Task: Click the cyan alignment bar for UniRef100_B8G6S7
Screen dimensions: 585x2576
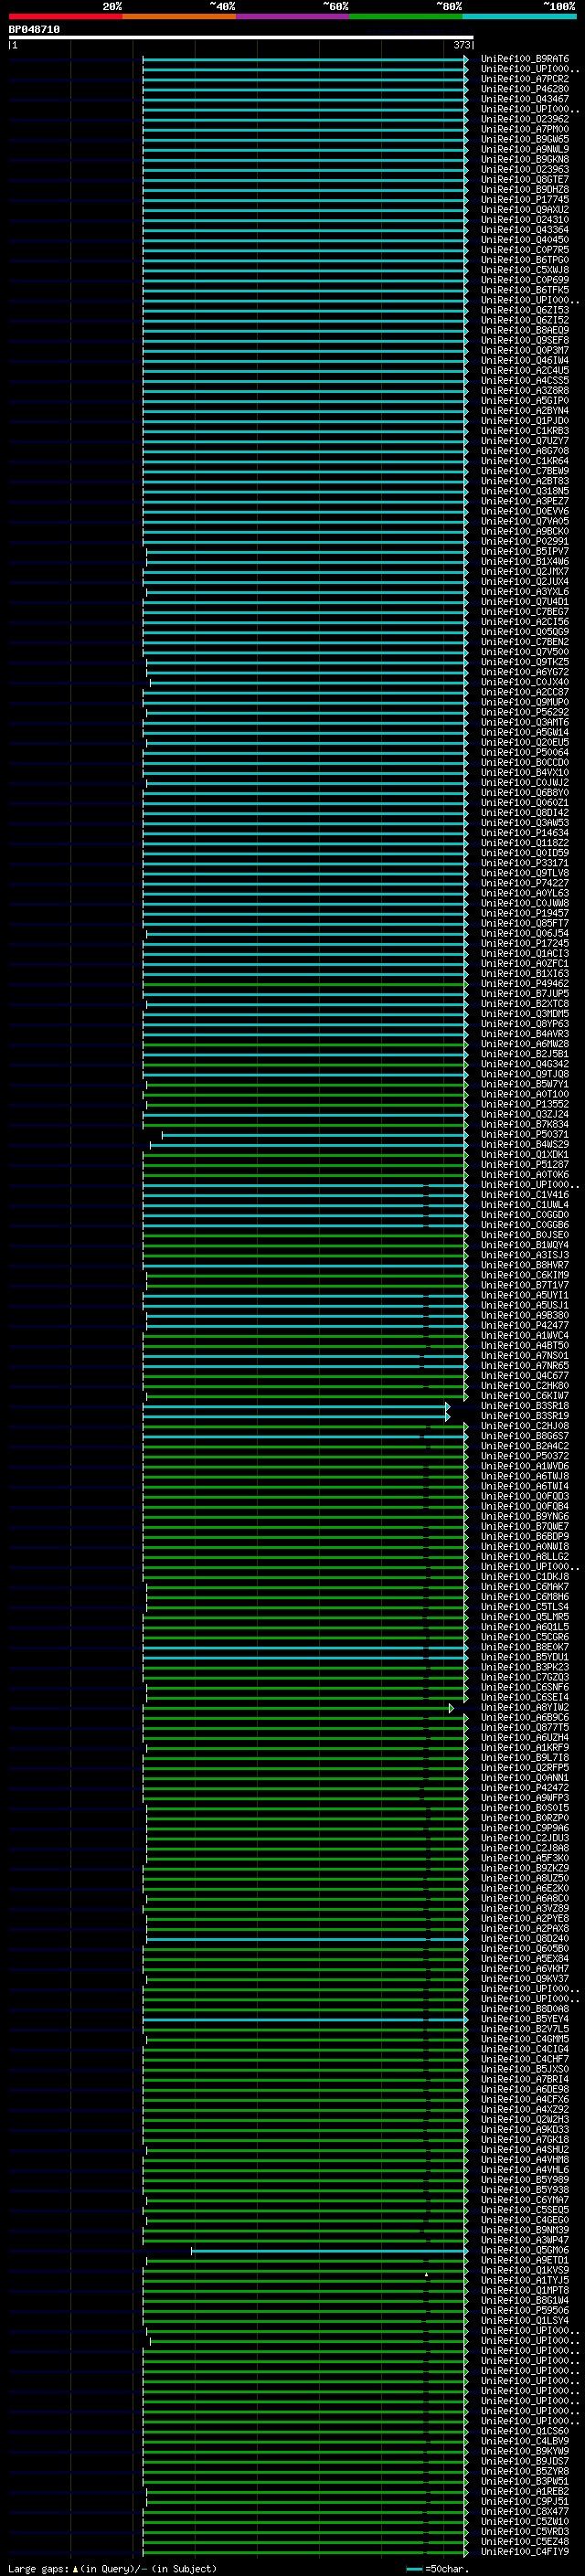Action: point(305,1437)
